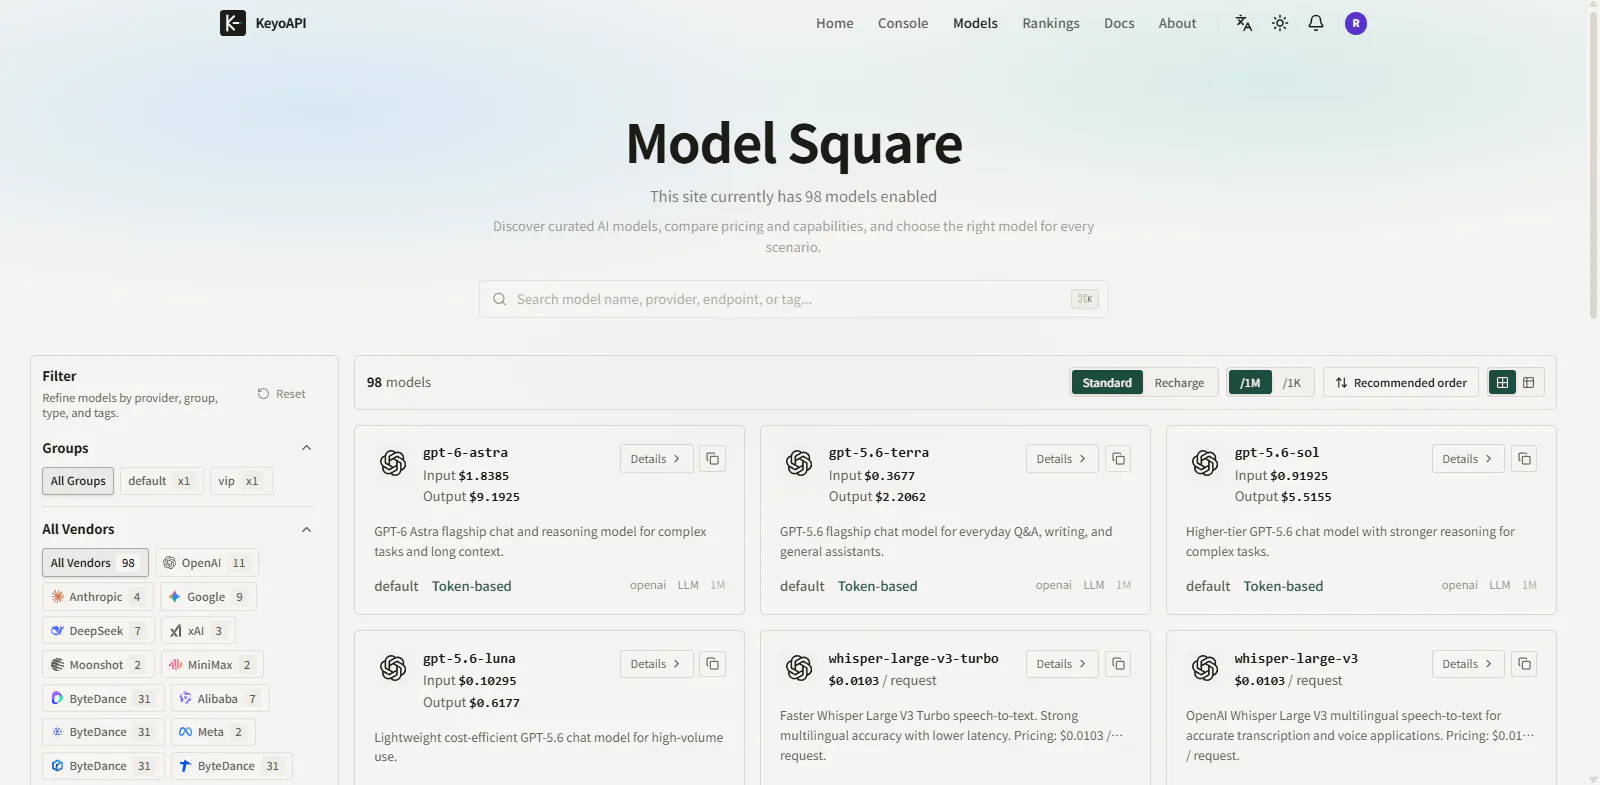The width and height of the screenshot is (1600, 785).
Task: Filter models by OpenAI vendor
Action: tap(206, 563)
